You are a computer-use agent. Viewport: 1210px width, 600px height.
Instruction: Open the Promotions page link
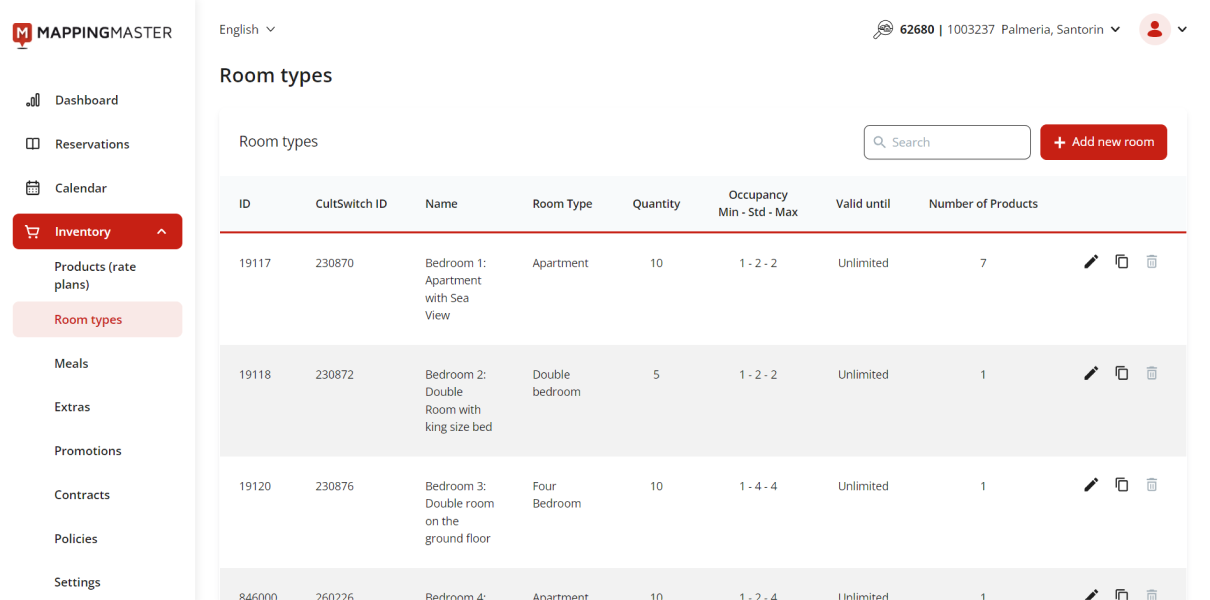coord(88,451)
